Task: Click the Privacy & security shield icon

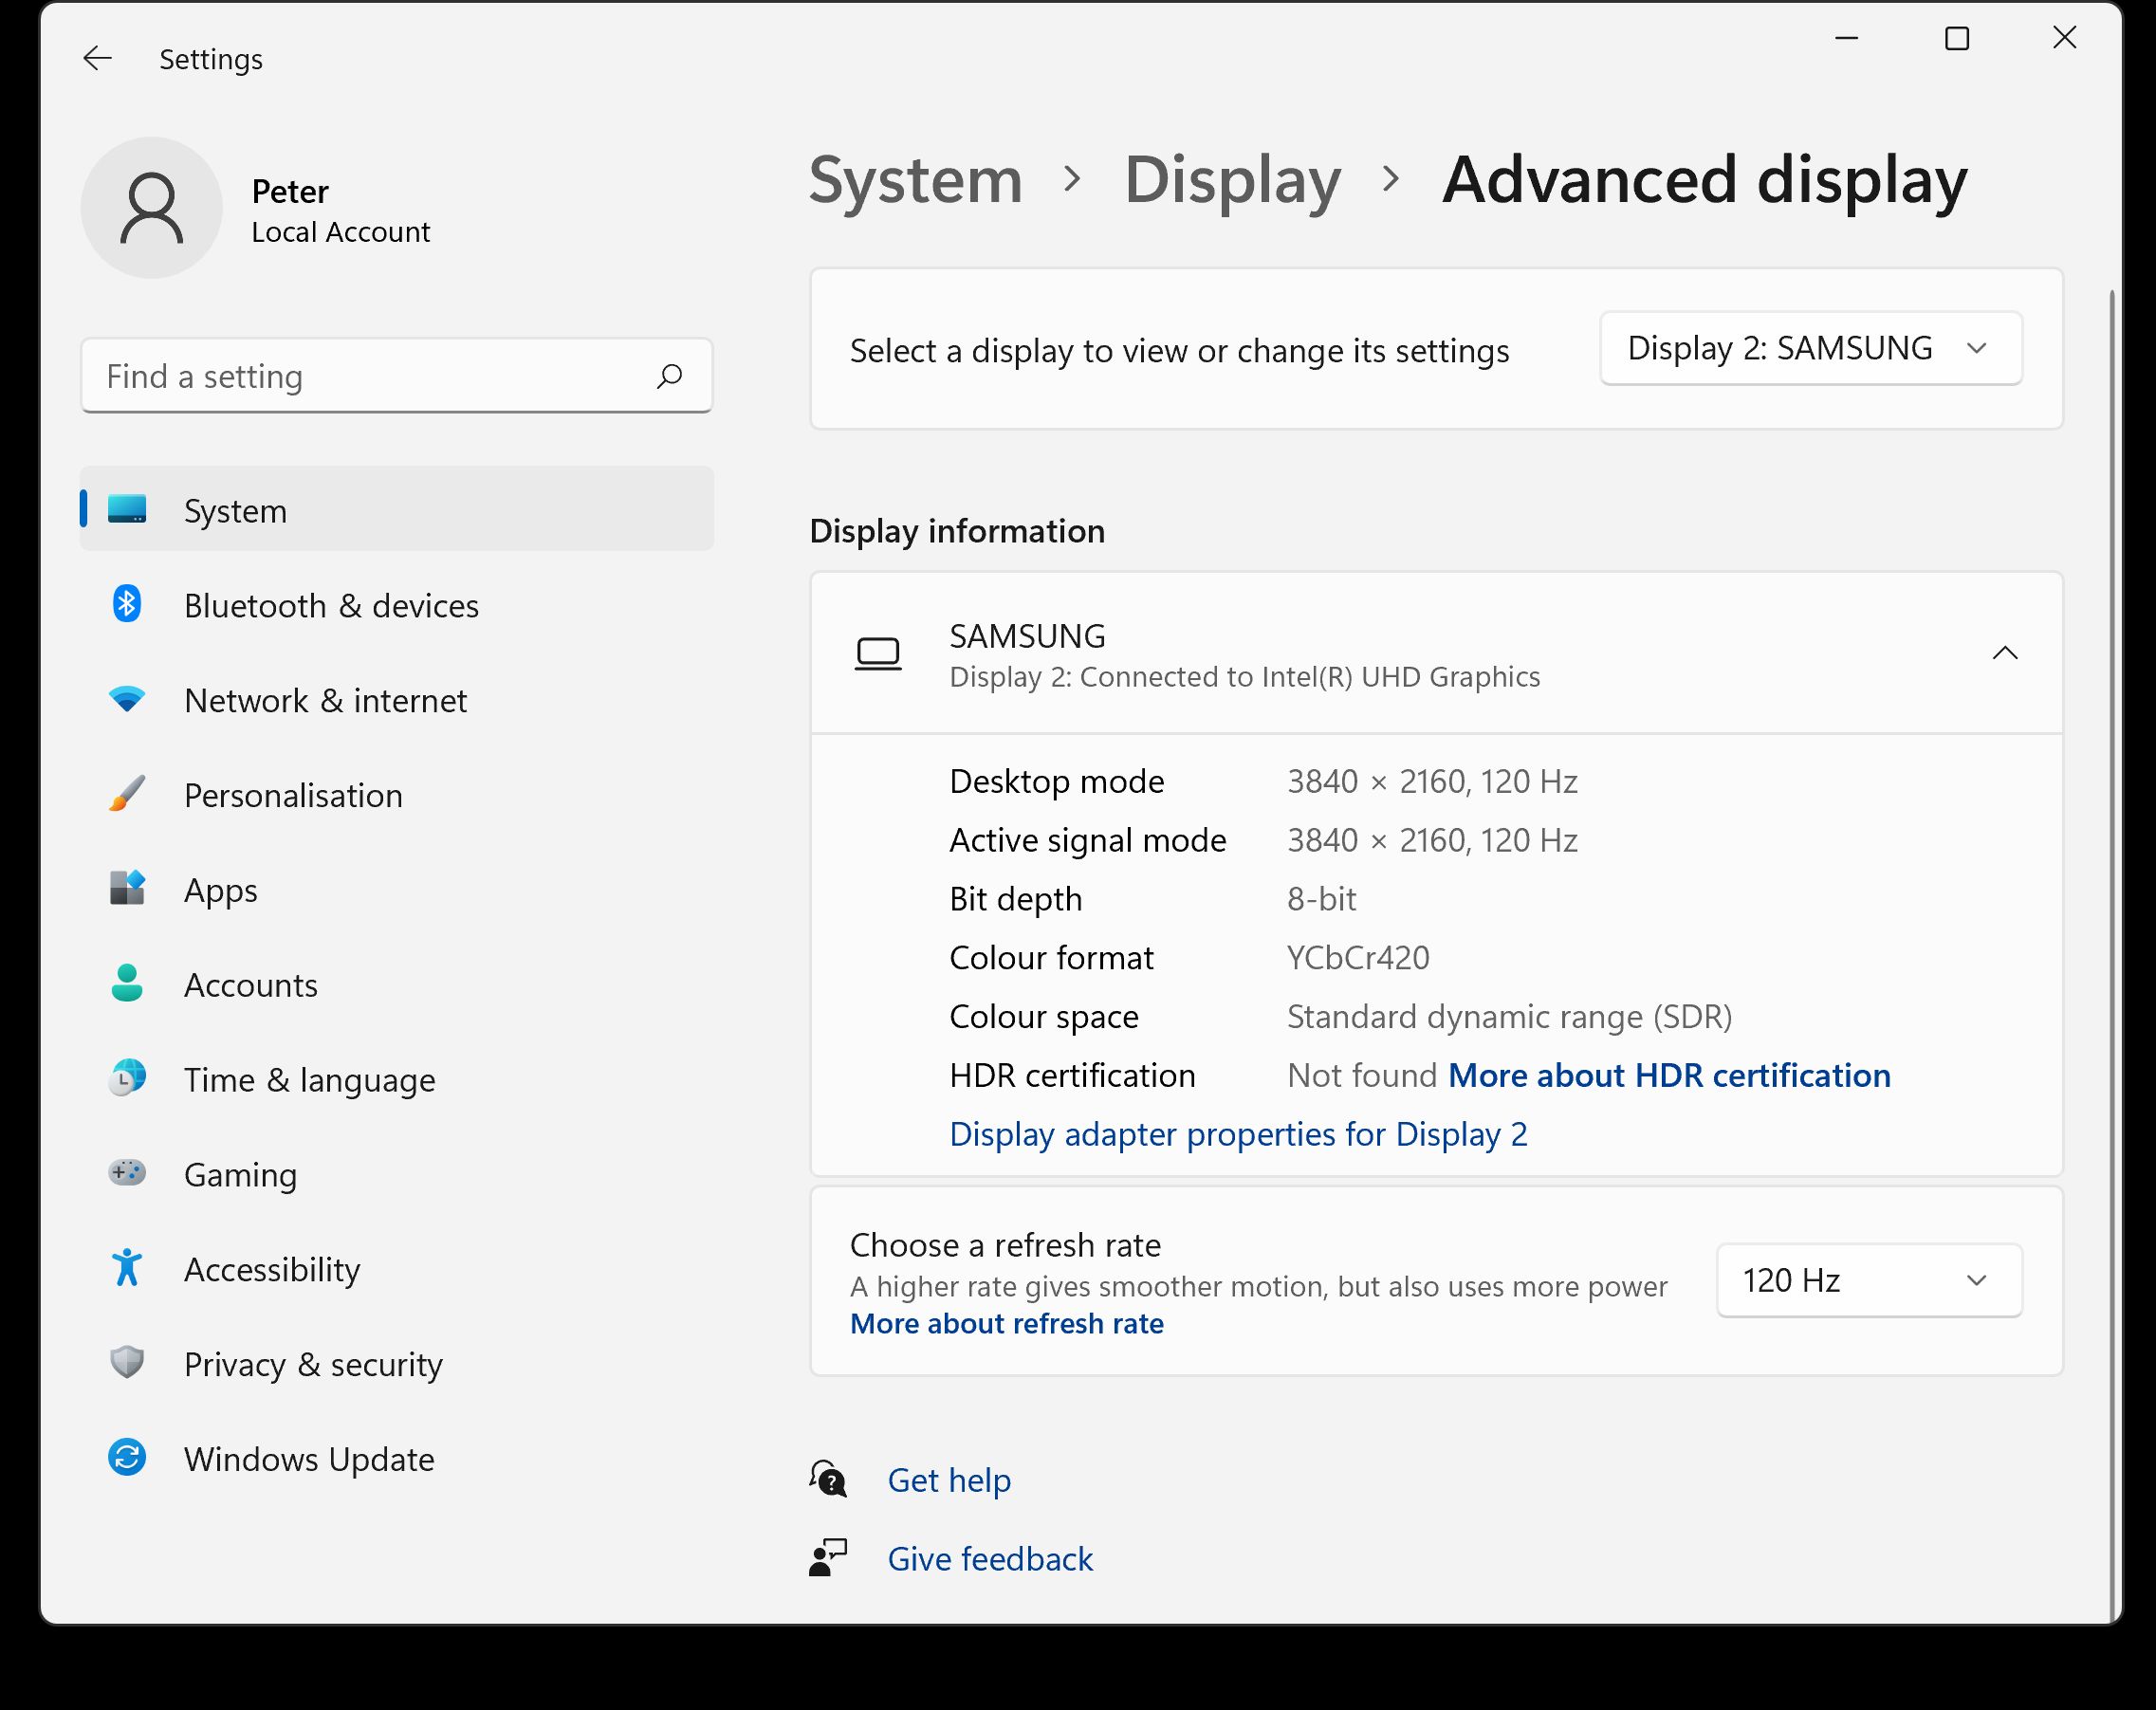Action: [127, 1362]
